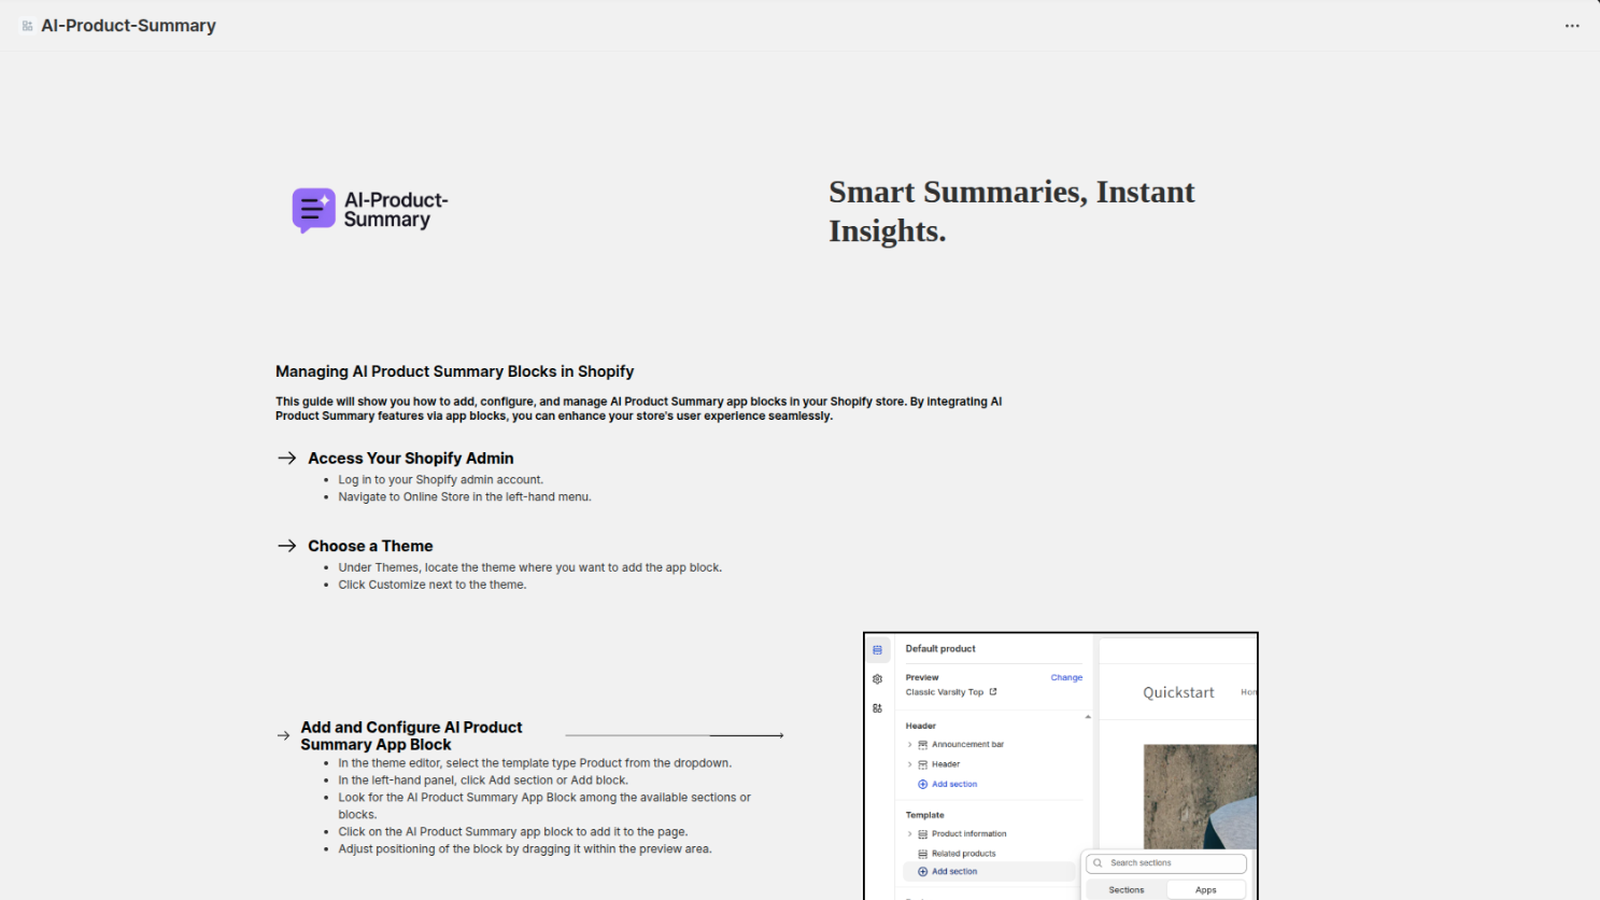Click the page icon beside AI-Product-Summary title
This screenshot has width=1600, height=900.
tap(27, 26)
